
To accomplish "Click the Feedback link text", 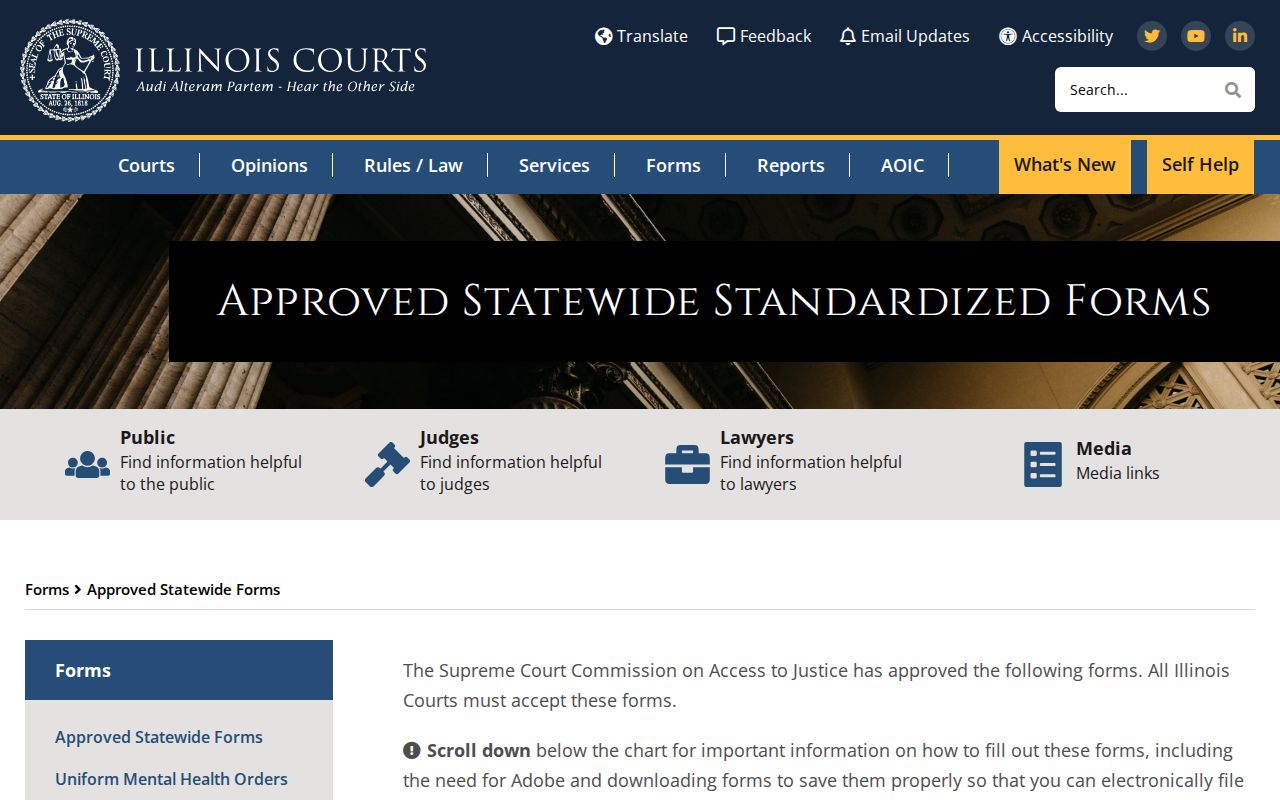I will pos(775,36).
